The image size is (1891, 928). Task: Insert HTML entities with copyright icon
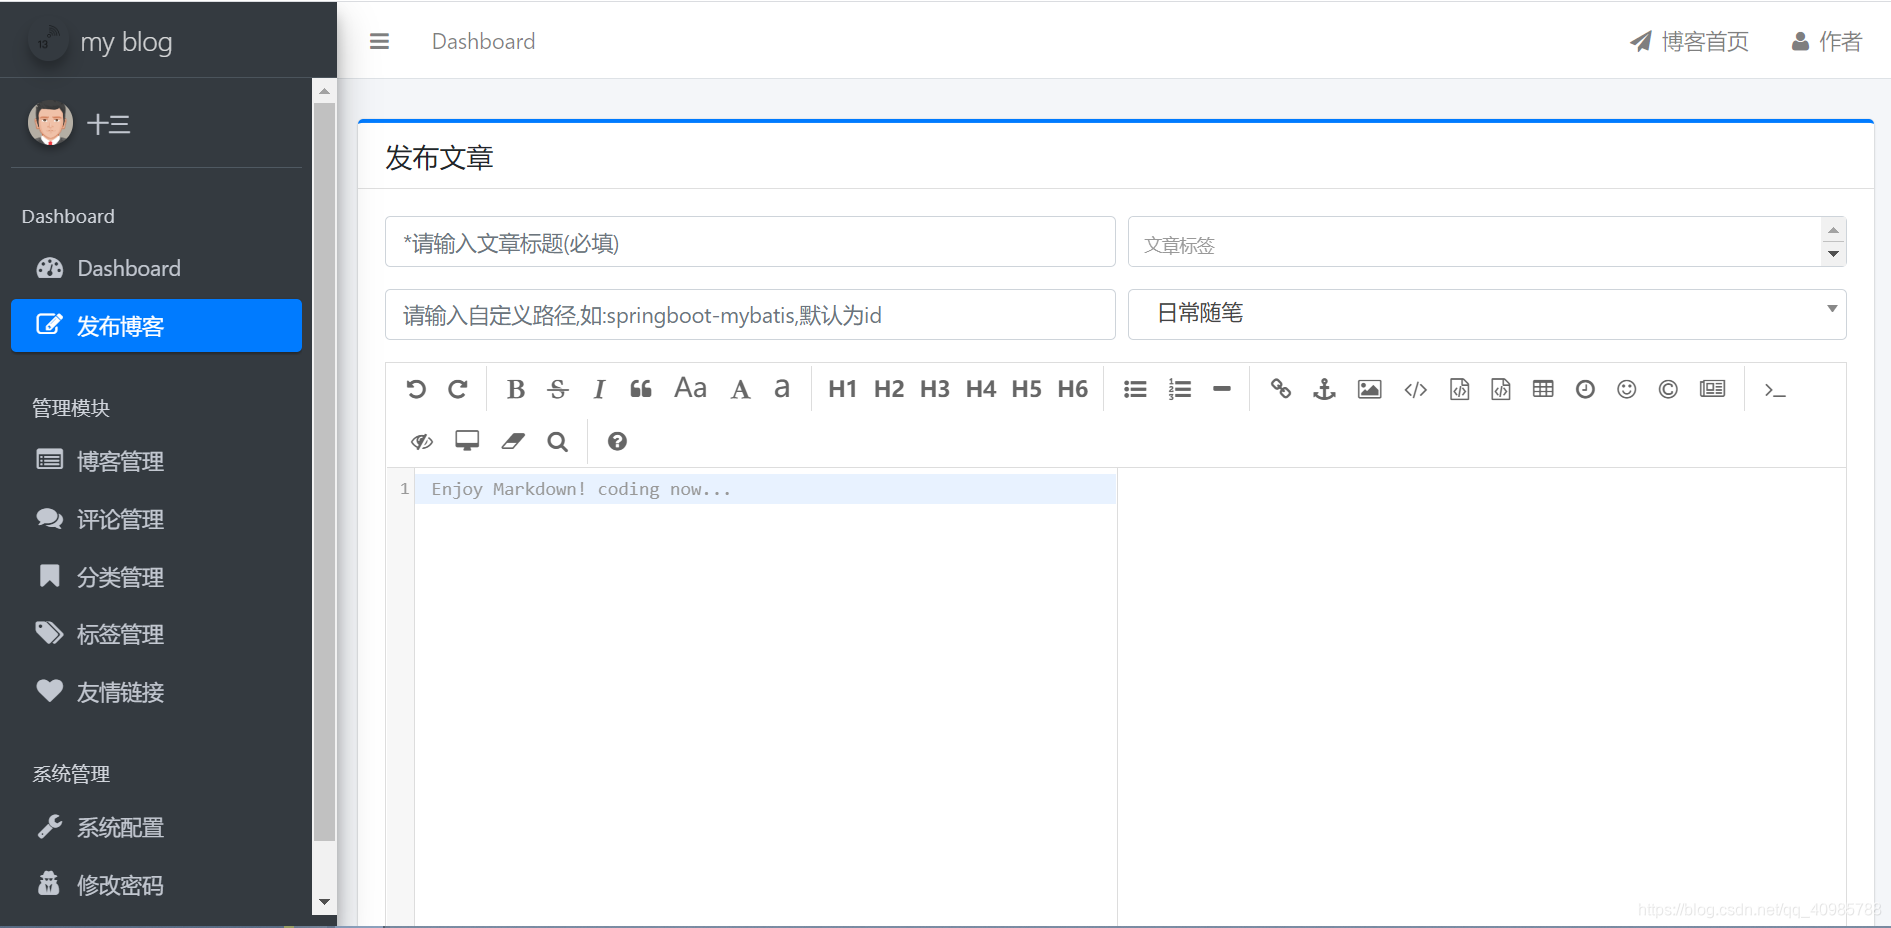[1668, 389]
